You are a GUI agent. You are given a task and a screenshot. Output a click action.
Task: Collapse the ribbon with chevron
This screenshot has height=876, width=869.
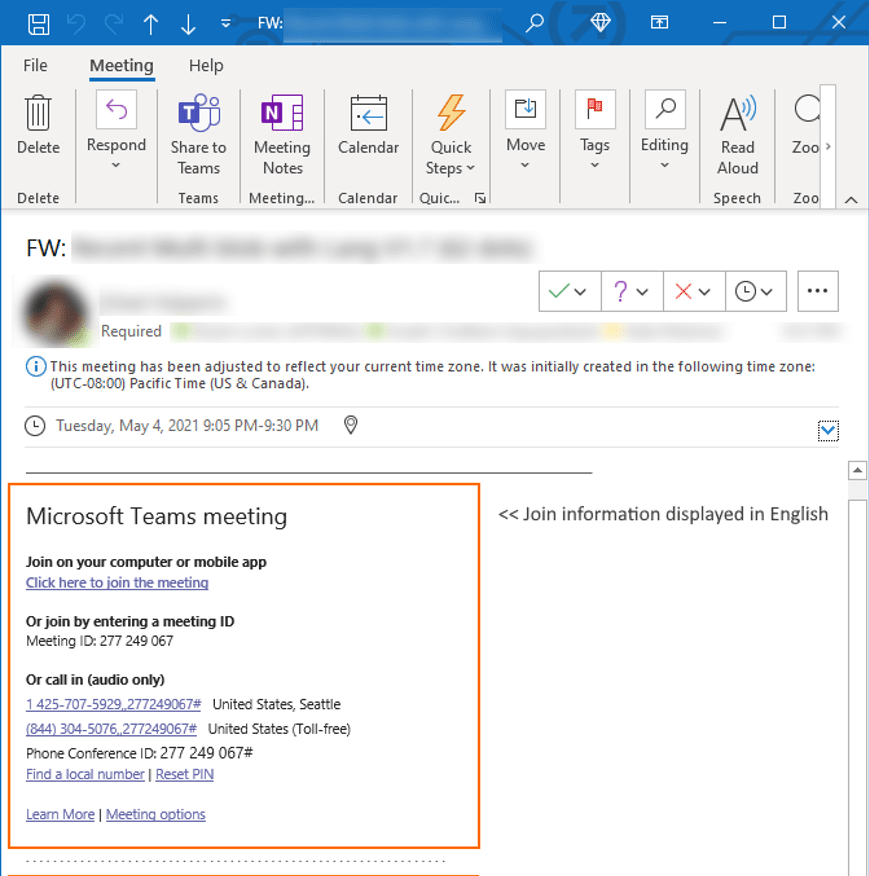point(851,199)
